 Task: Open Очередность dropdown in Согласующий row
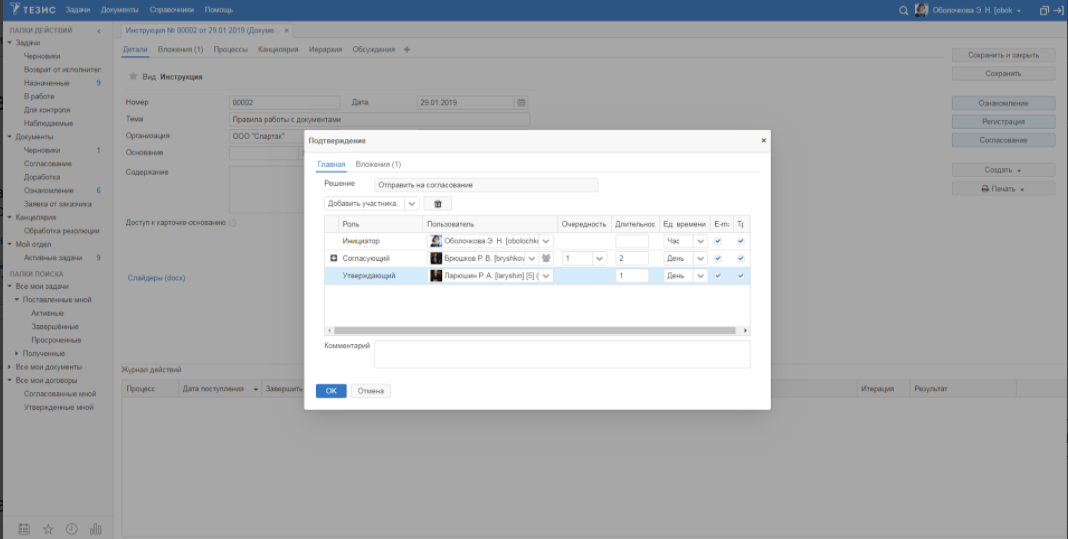[599, 258]
